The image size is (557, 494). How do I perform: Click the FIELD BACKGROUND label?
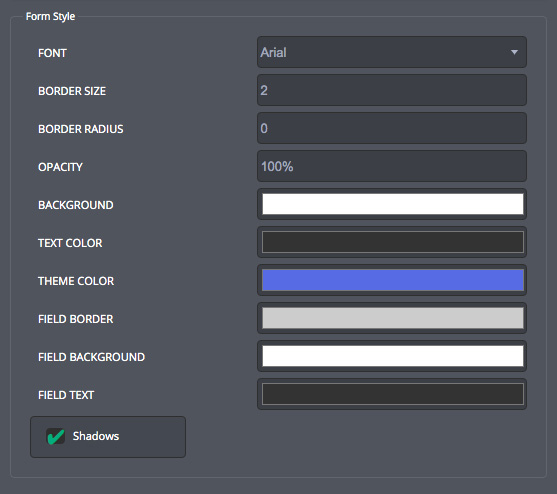(92, 357)
